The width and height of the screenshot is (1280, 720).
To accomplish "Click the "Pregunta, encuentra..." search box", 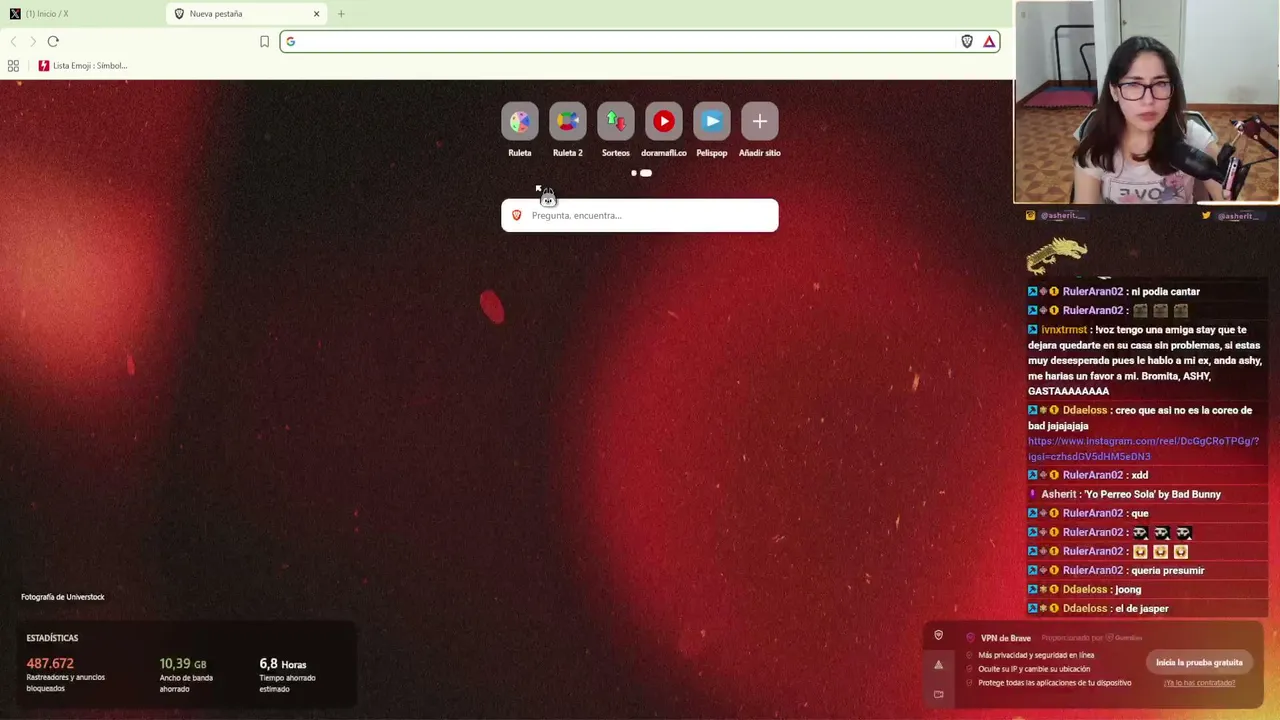I will click(640, 215).
